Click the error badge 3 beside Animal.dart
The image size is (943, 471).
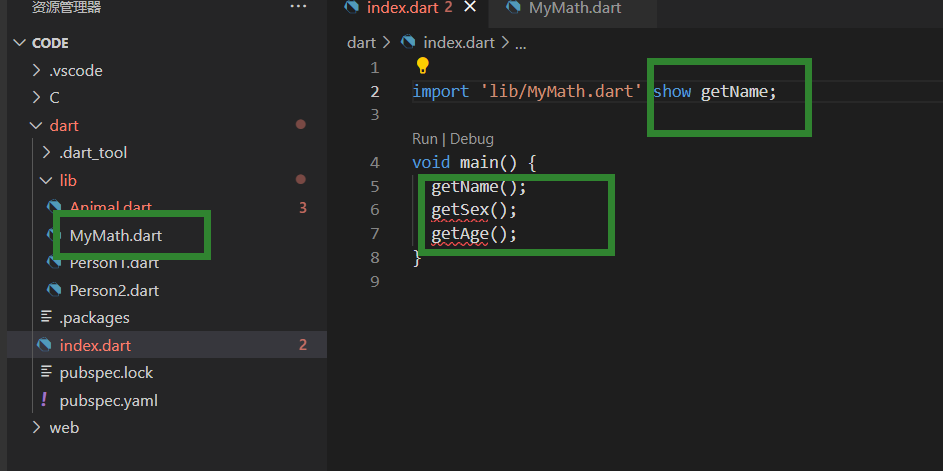click(x=303, y=208)
